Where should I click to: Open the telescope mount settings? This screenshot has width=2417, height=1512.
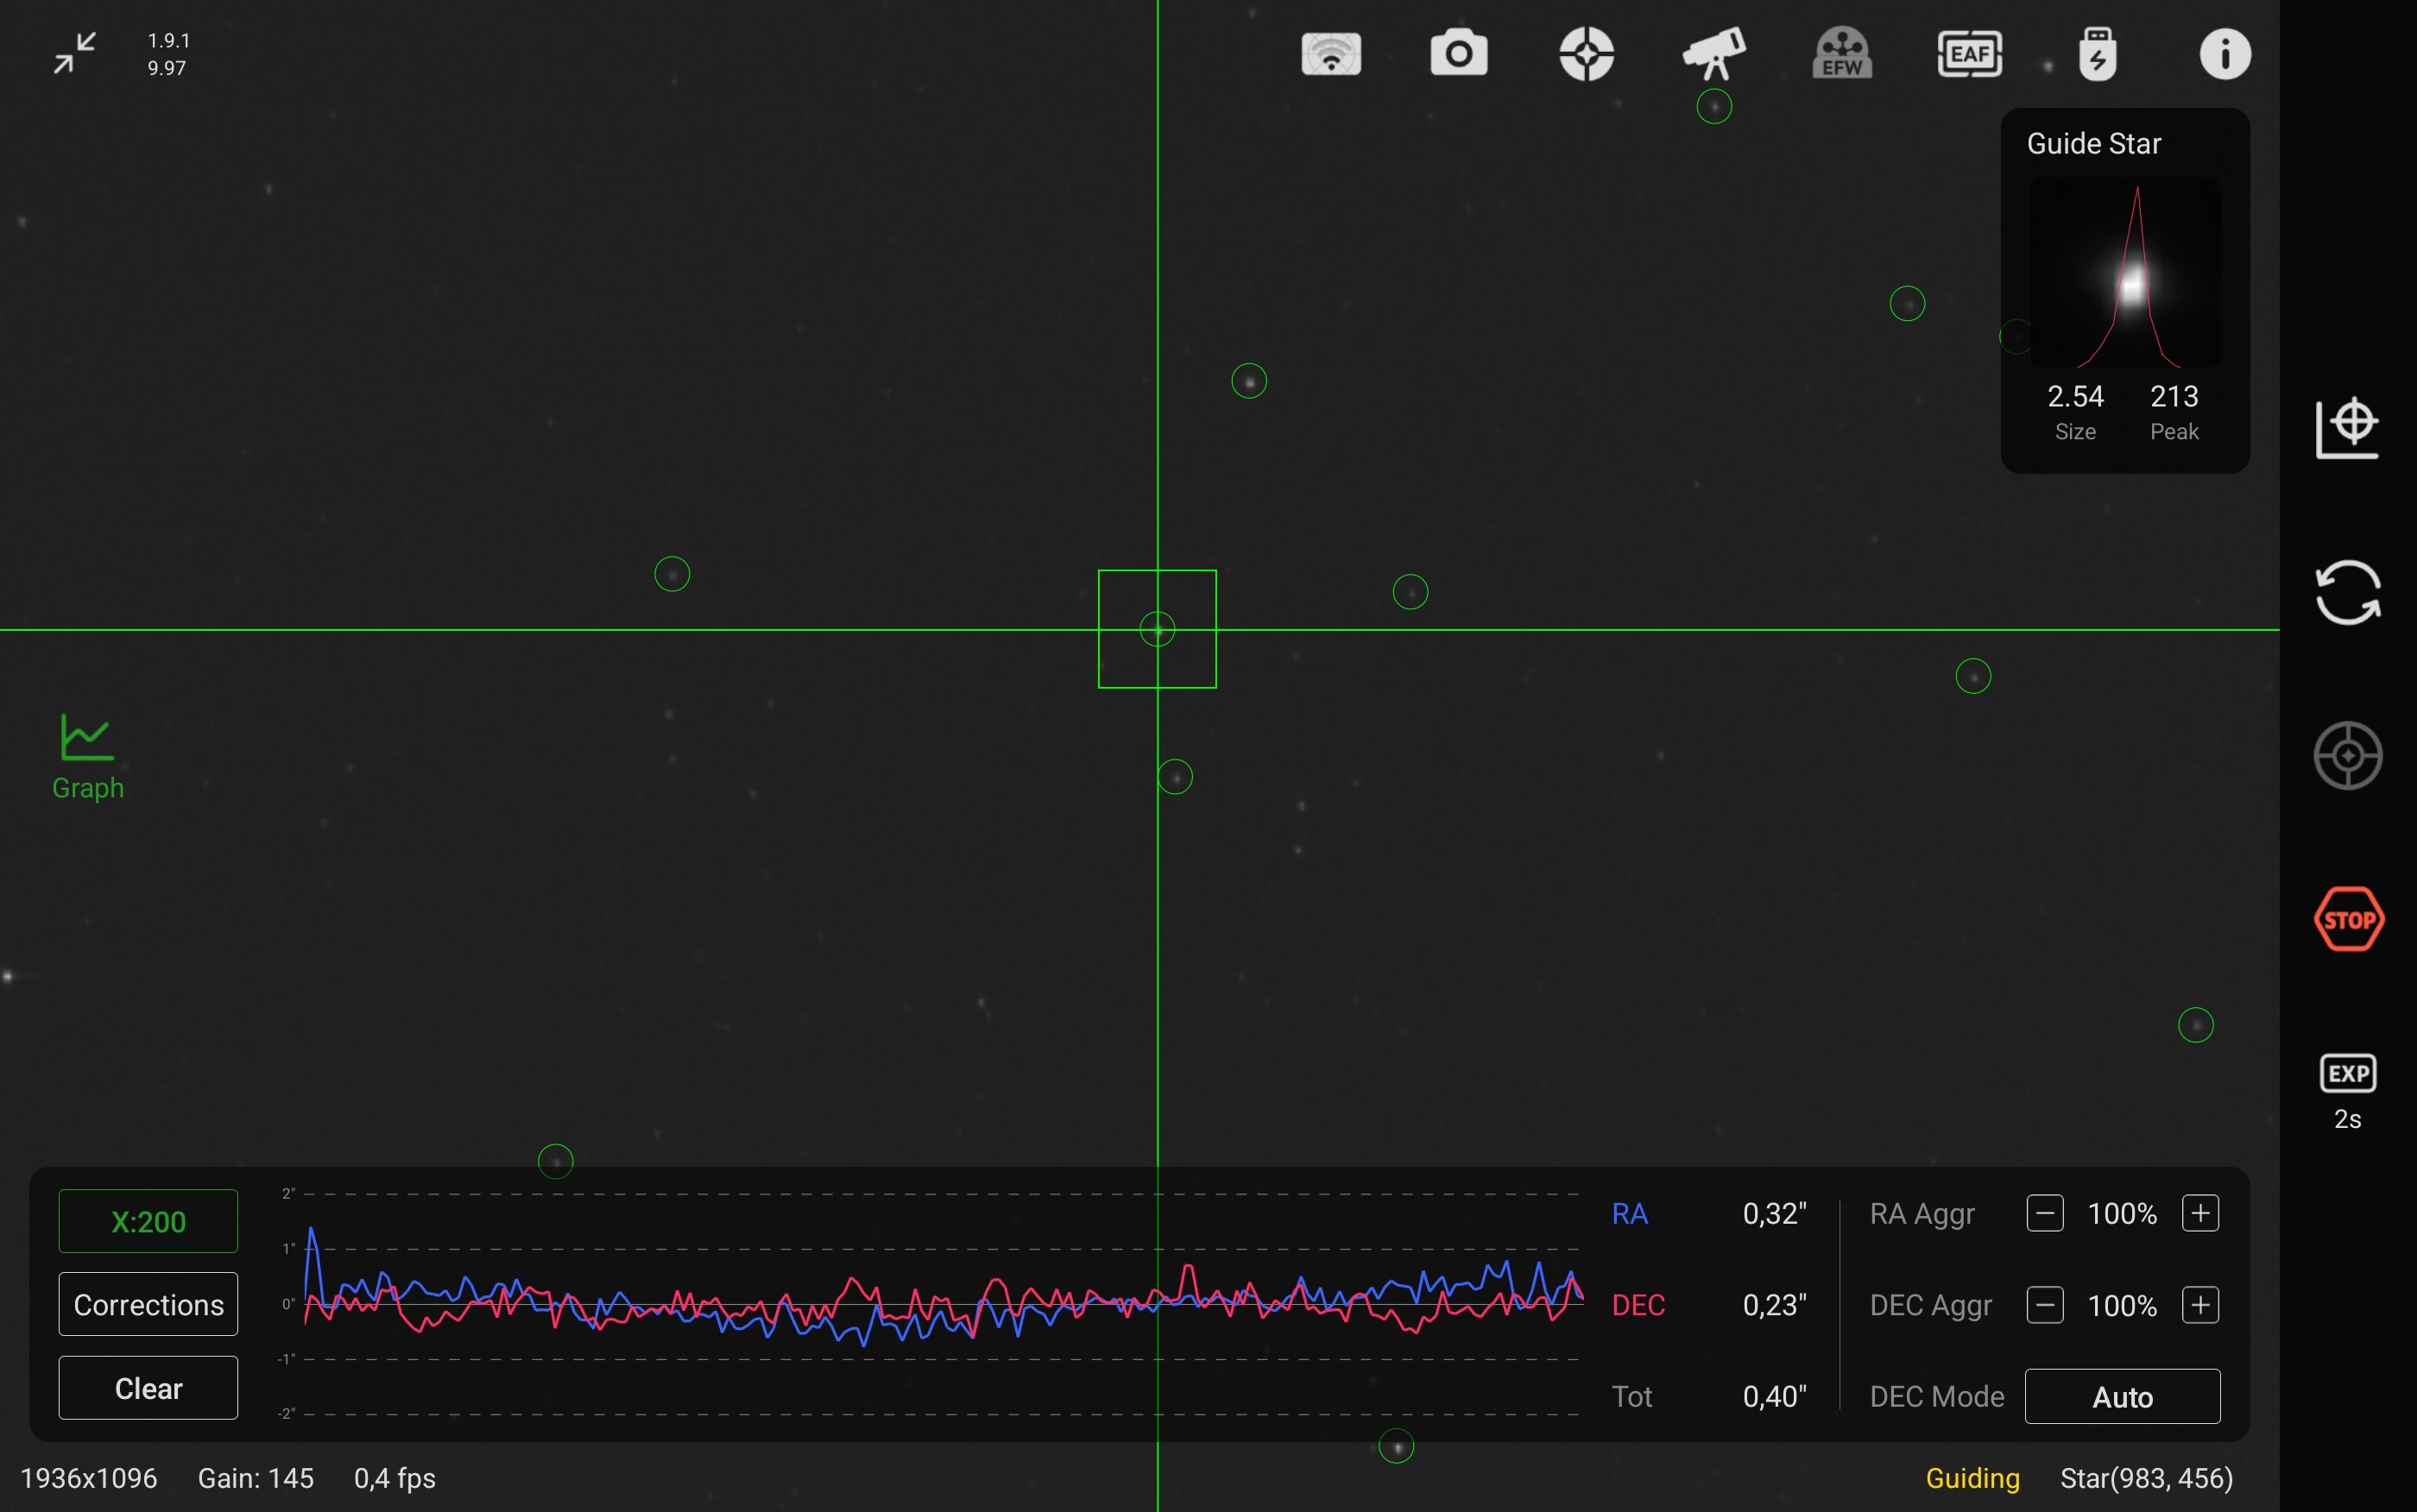(x=1714, y=54)
